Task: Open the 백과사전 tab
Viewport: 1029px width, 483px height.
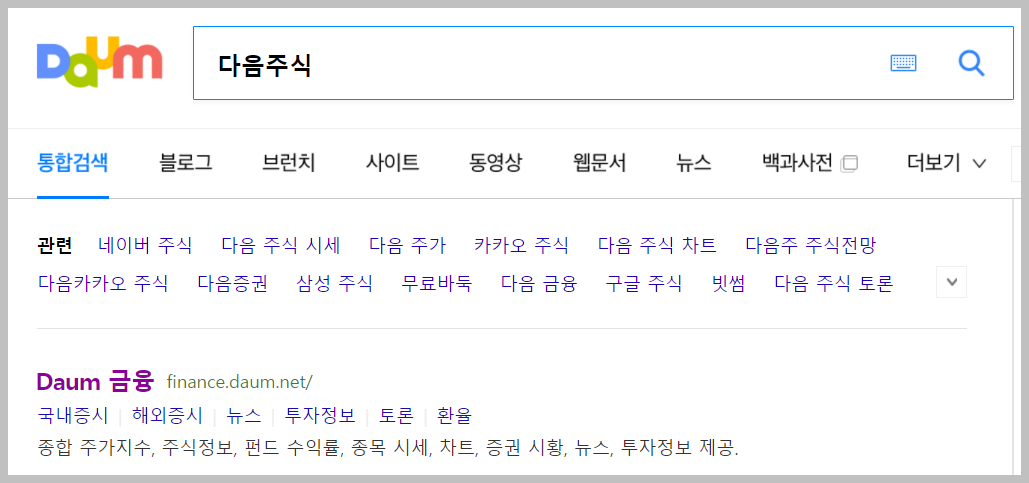Action: 797,163
